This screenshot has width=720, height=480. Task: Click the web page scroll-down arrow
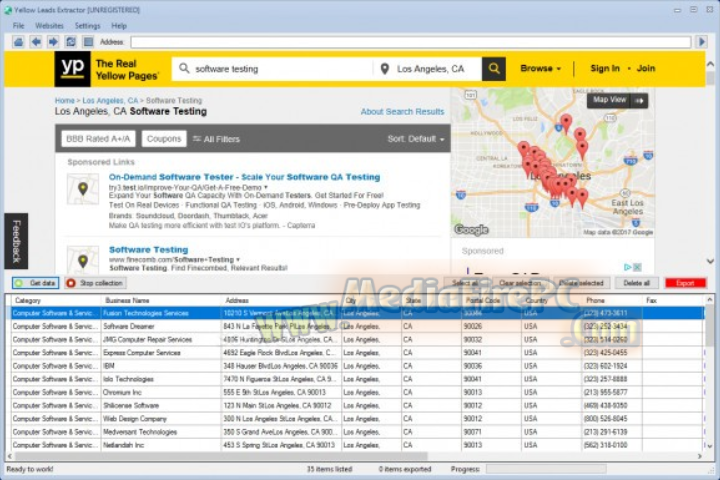(710, 261)
